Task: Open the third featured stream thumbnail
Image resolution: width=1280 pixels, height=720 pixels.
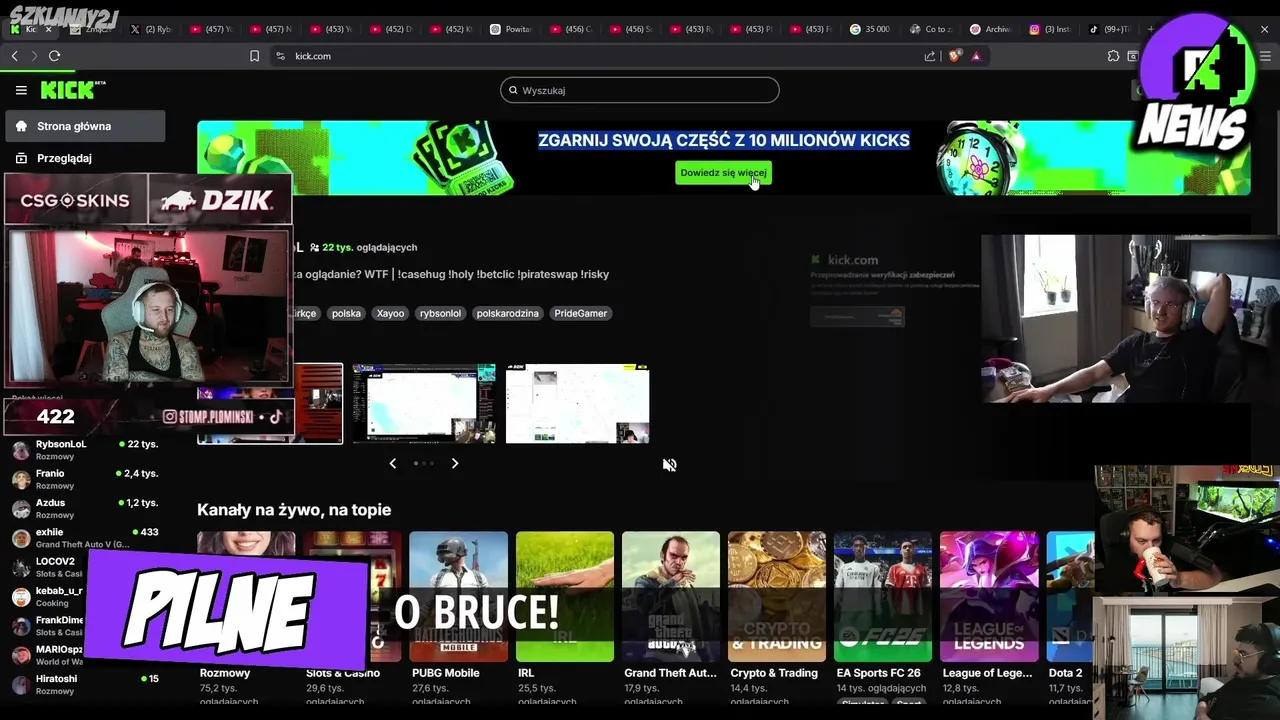Action: pyautogui.click(x=577, y=403)
